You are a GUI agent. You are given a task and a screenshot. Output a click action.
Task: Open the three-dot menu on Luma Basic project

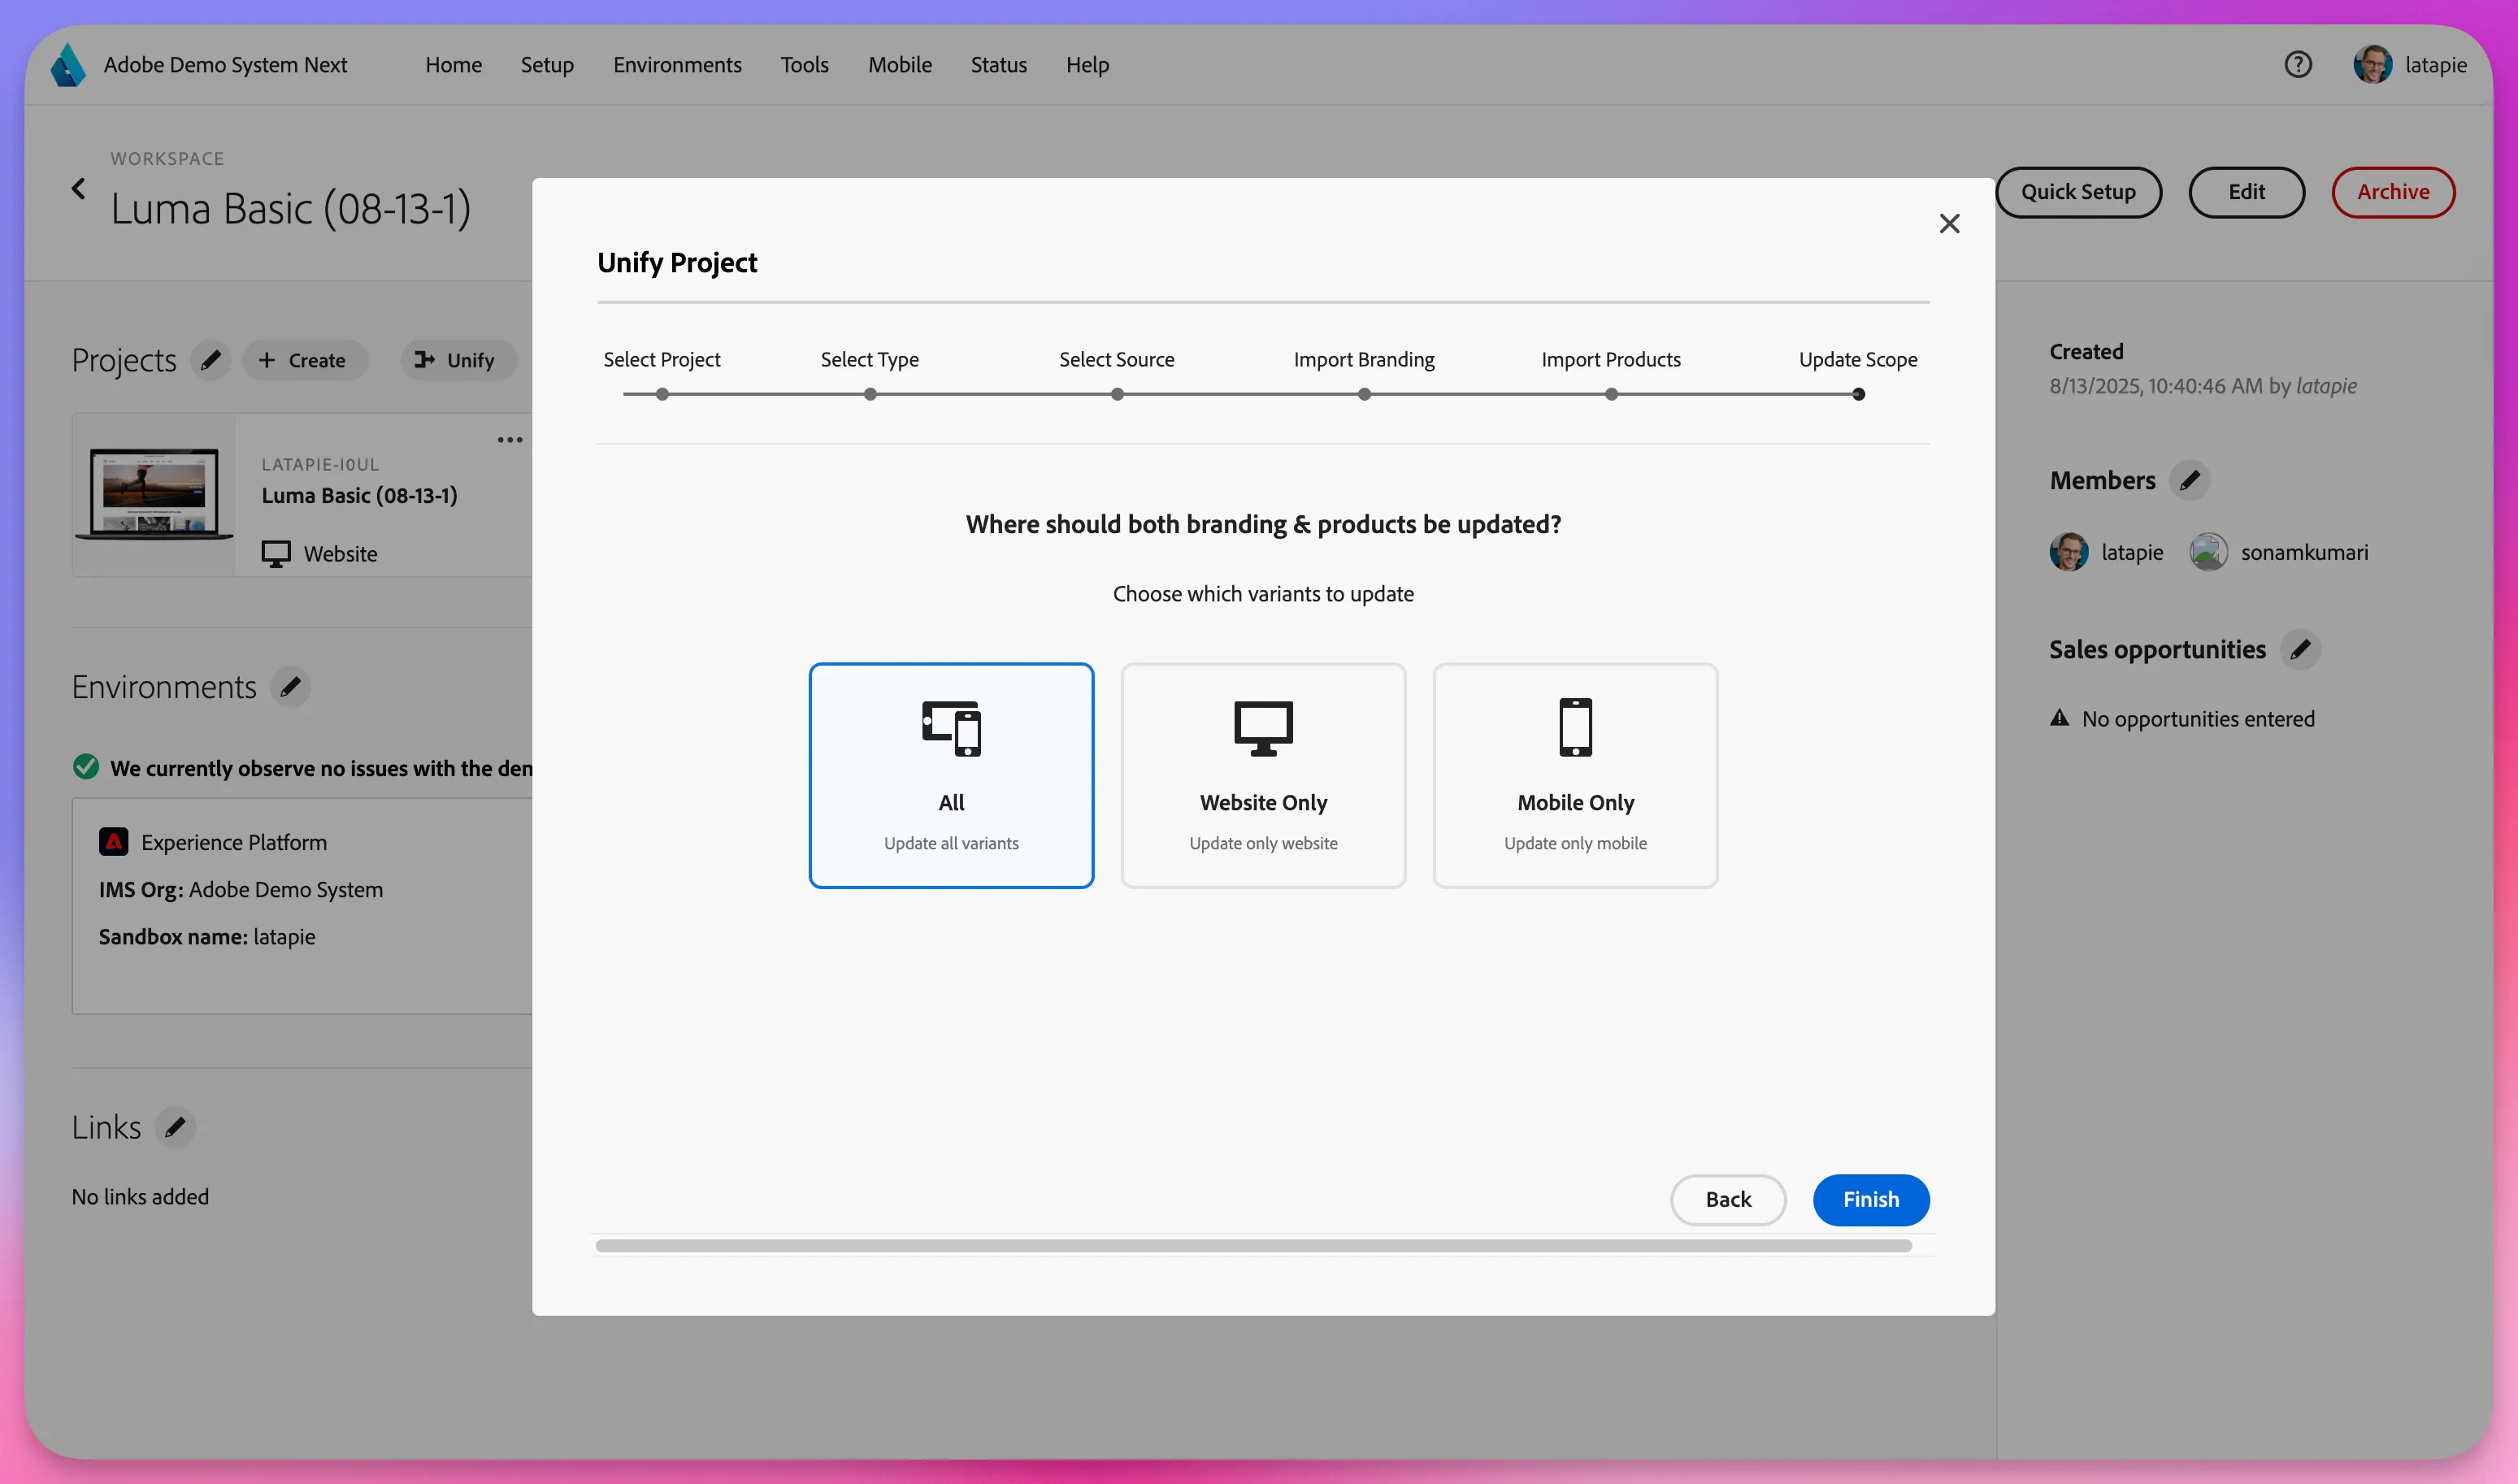coord(510,440)
